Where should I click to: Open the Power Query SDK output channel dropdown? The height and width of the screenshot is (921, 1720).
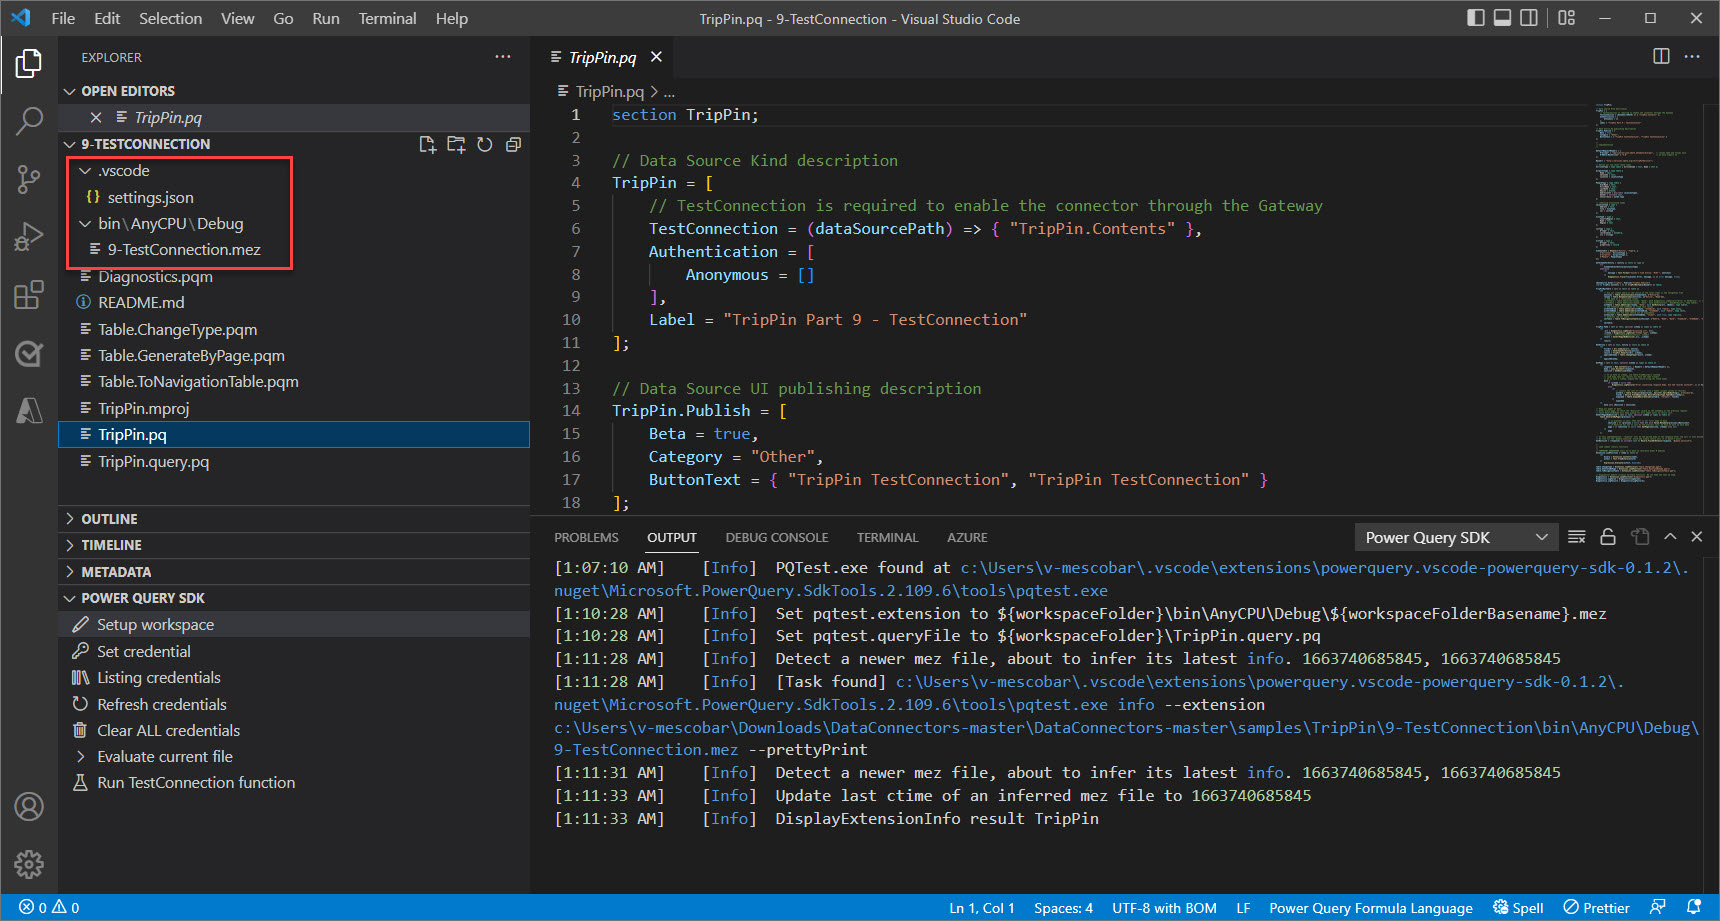(x=1456, y=537)
